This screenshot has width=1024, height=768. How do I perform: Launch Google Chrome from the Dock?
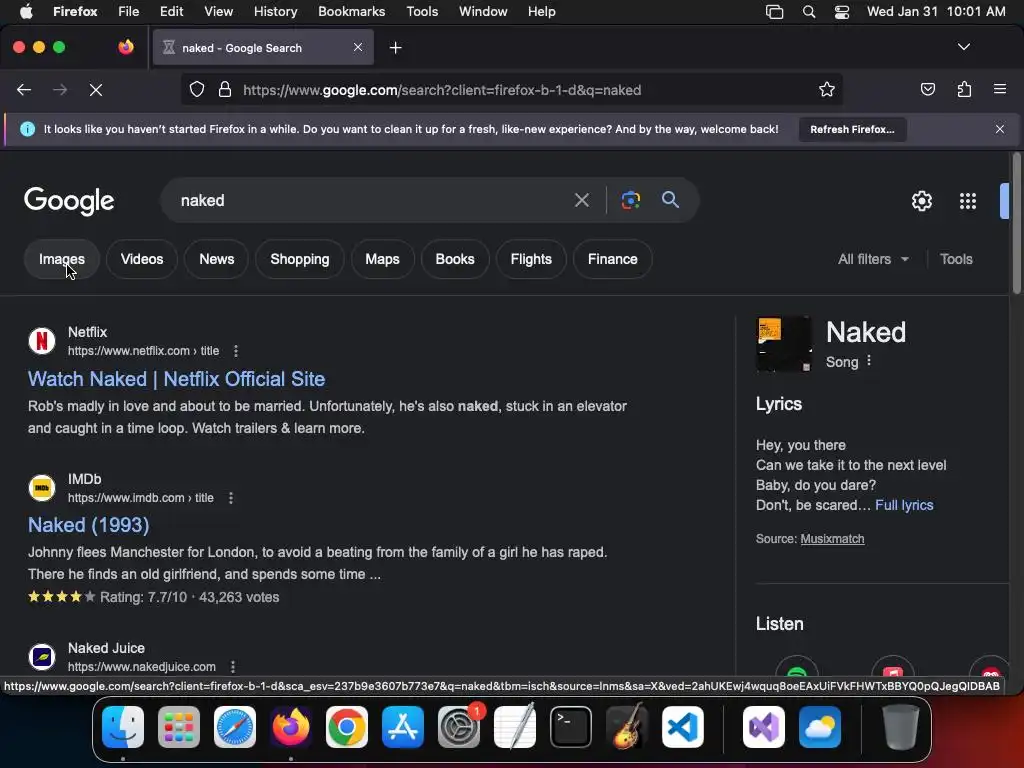(347, 727)
